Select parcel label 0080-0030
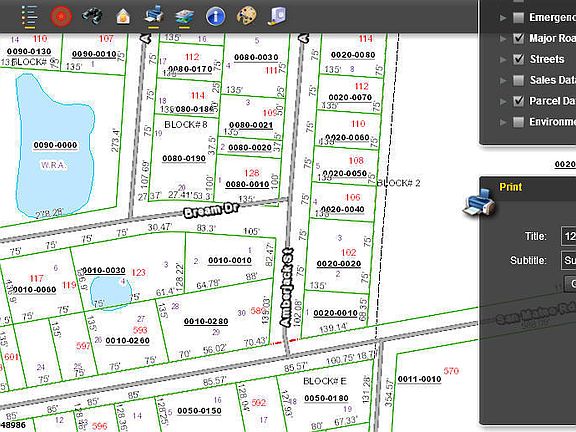The width and height of the screenshot is (576, 432). tap(256, 58)
